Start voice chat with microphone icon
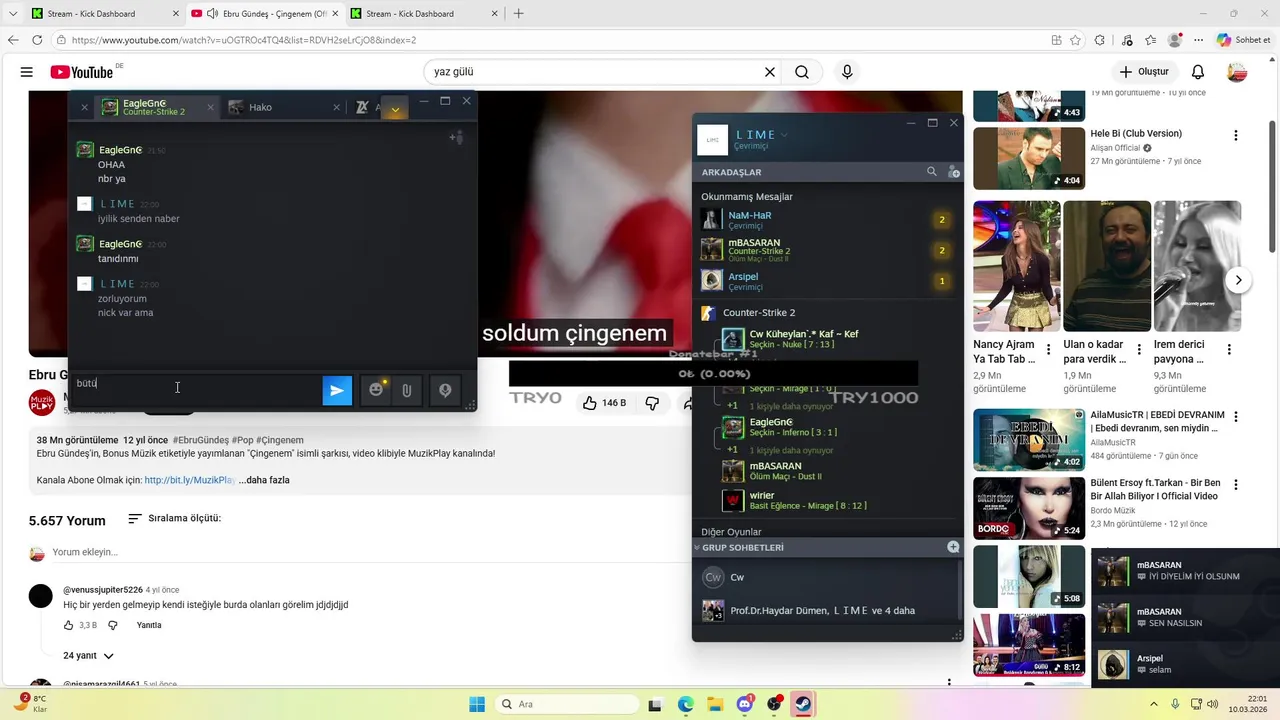The height and width of the screenshot is (720, 1280). (445, 390)
